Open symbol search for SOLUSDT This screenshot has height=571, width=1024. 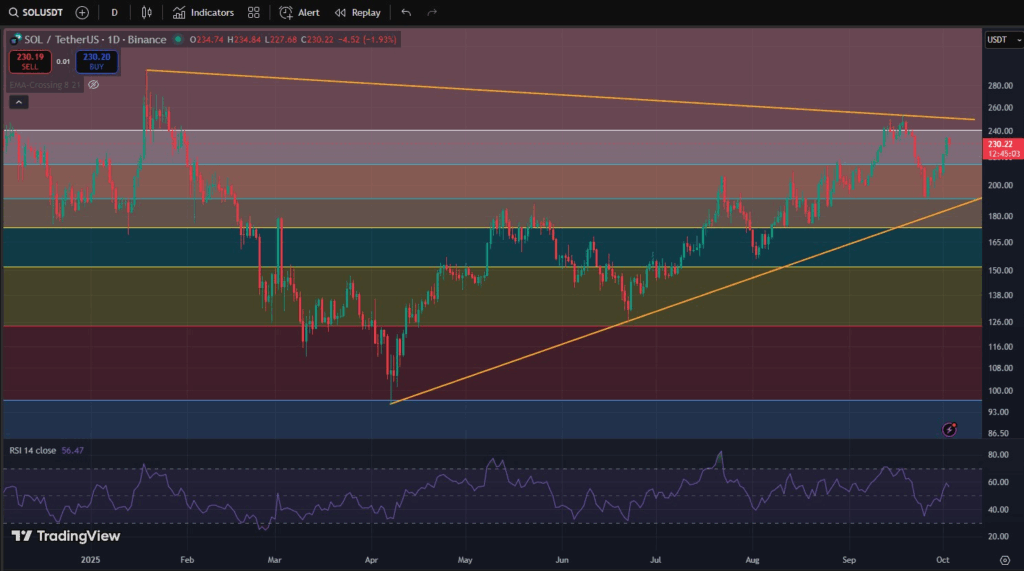pyautogui.click(x=39, y=13)
